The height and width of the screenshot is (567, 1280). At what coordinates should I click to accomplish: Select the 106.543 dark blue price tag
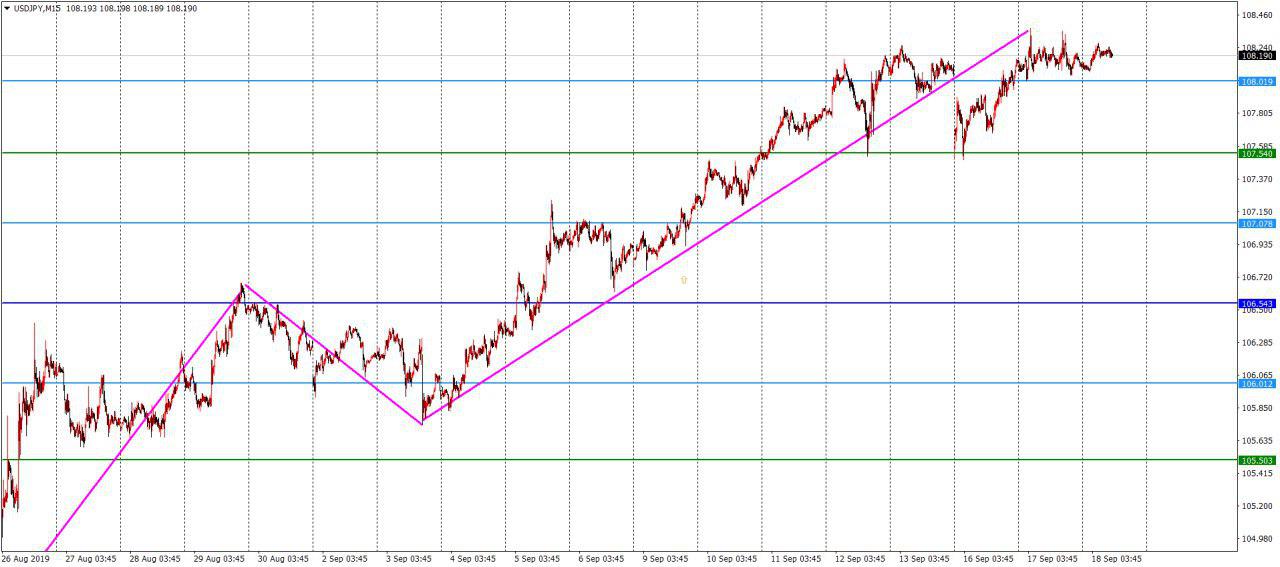coord(1257,303)
